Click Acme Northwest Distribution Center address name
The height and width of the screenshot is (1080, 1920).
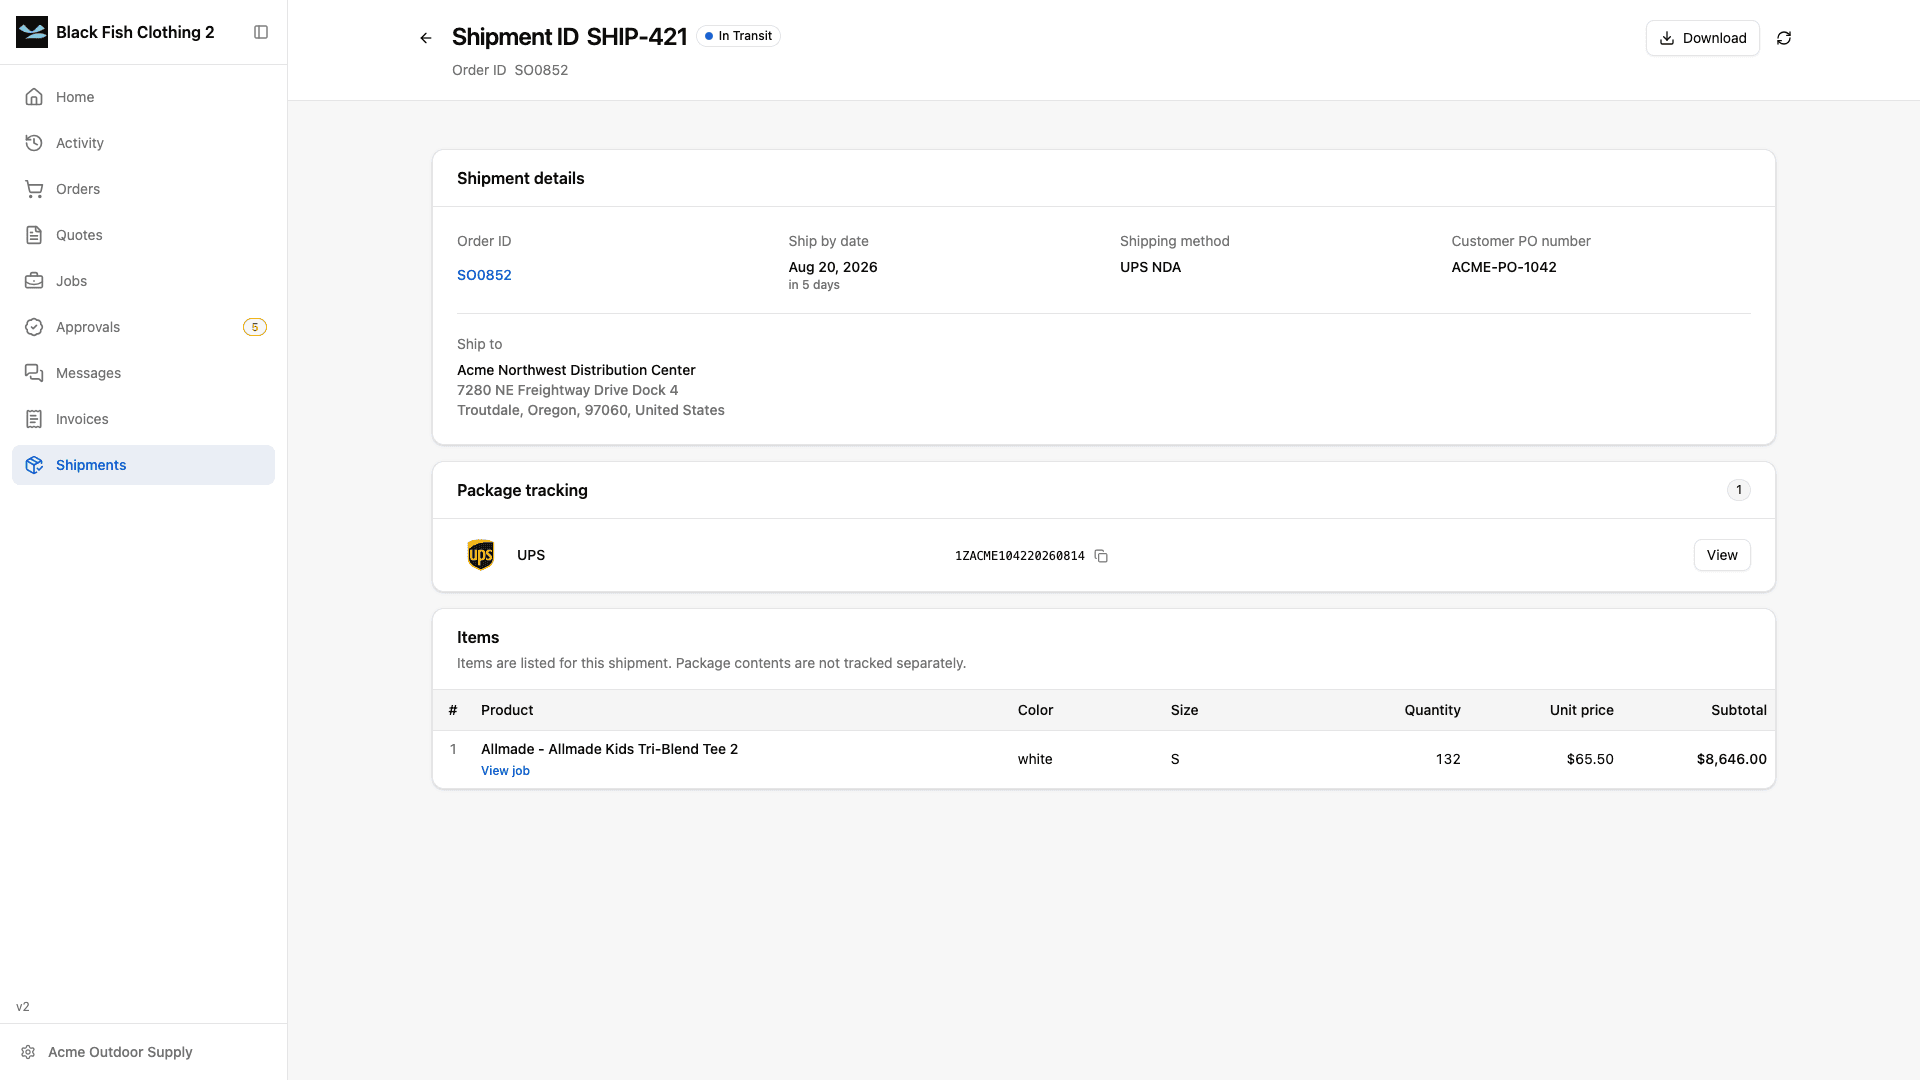pos(576,370)
